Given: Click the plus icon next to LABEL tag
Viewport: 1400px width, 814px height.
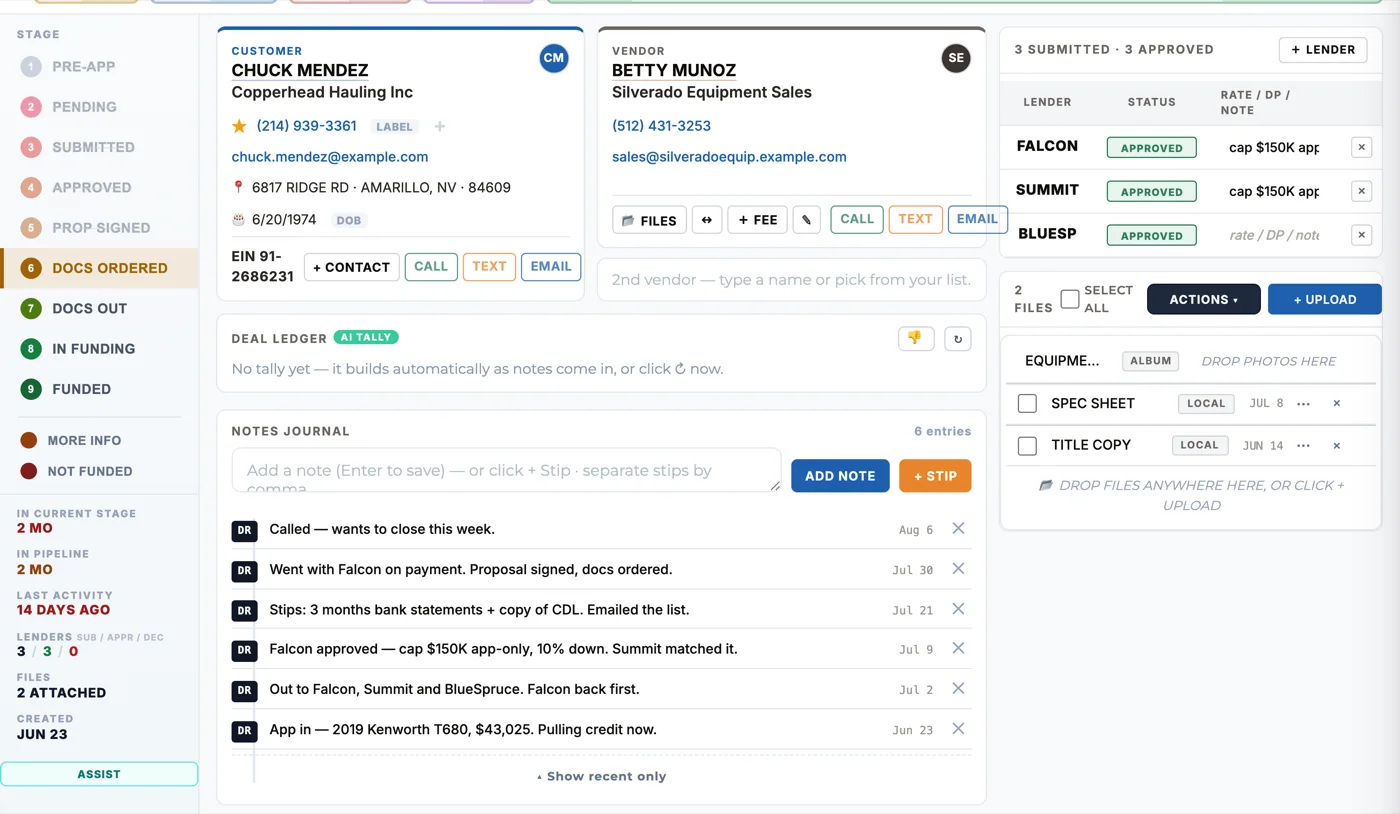Looking at the screenshot, I should 439,127.
